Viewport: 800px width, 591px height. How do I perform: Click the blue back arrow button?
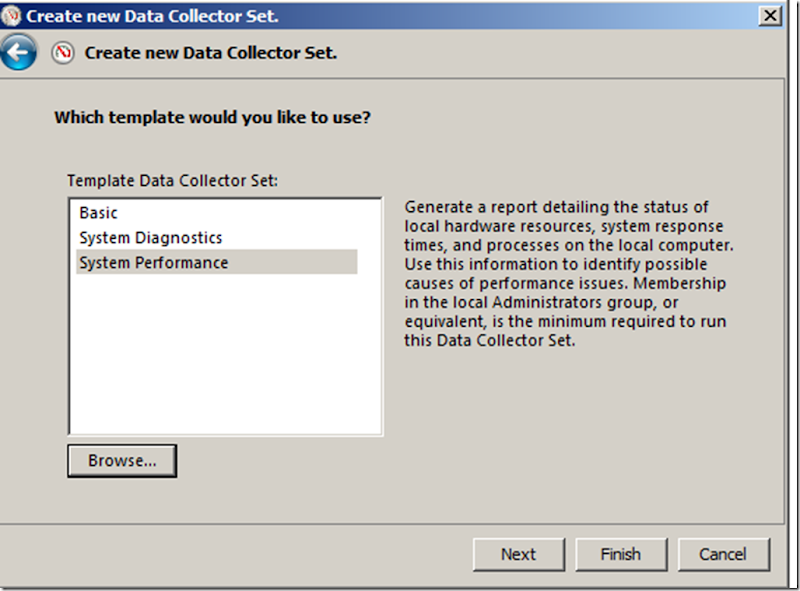click(19, 52)
